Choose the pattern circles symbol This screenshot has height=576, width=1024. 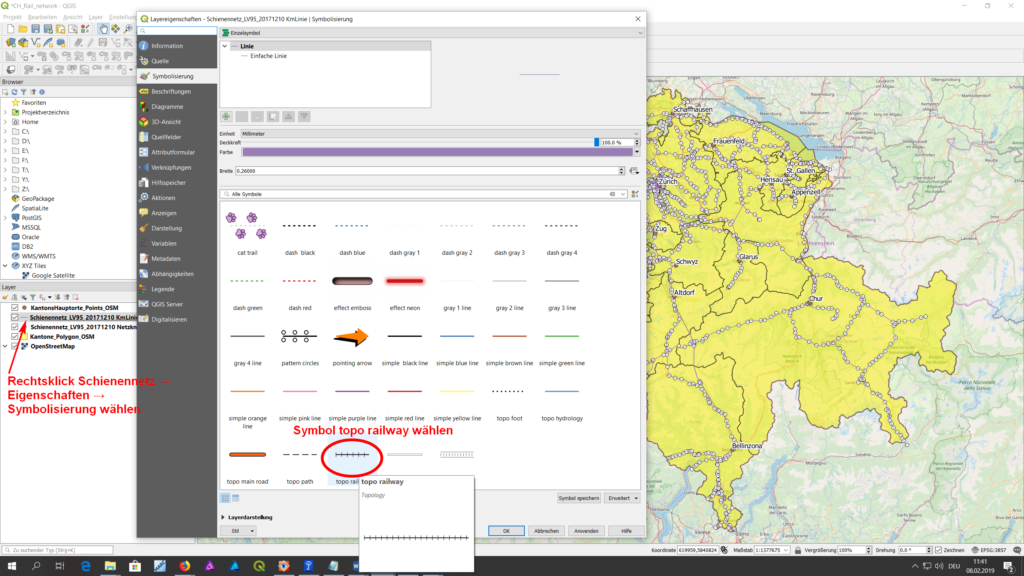tap(299, 336)
